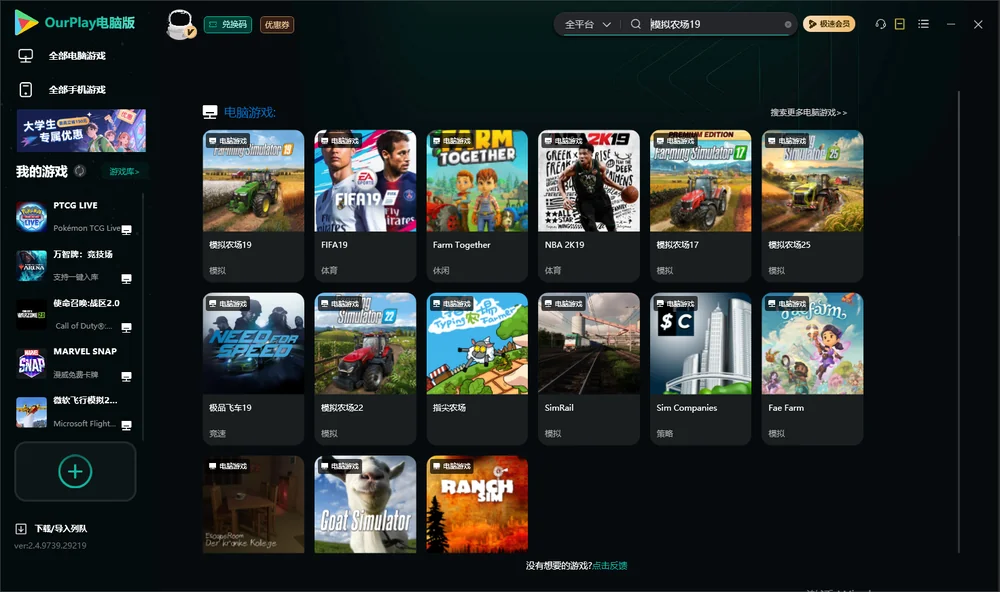1000x592 pixels.
Task: Click the 电脑游戏 tag on Sim Companies card
Action: pyautogui.click(x=675, y=304)
